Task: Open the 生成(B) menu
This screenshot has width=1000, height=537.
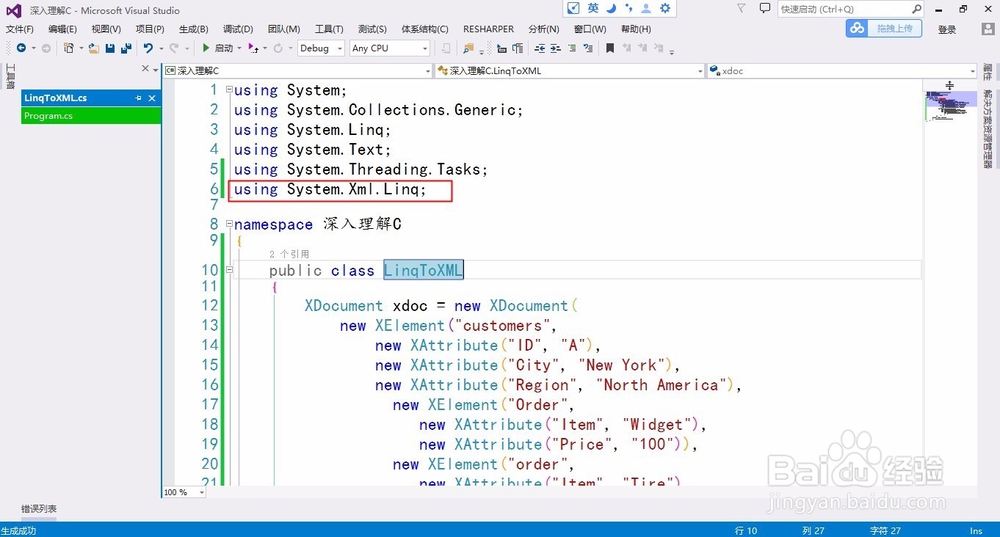Action: click(x=193, y=29)
